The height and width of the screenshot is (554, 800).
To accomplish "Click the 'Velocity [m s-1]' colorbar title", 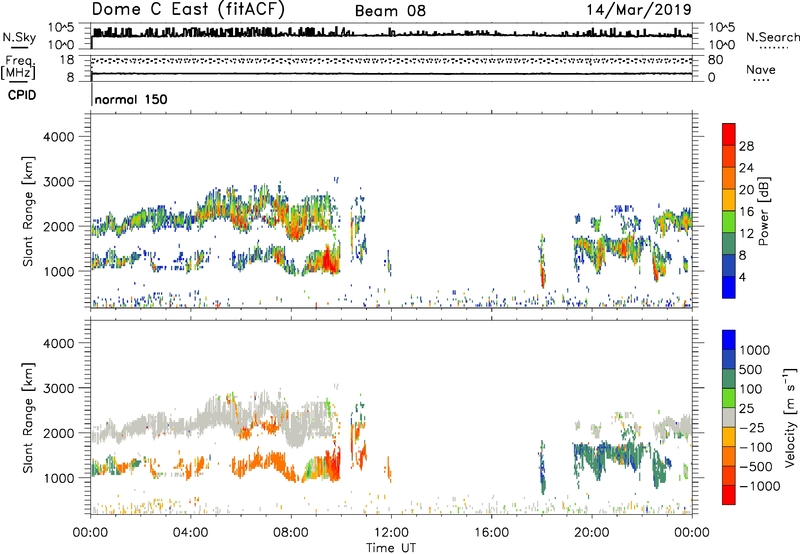I will [x=790, y=417].
